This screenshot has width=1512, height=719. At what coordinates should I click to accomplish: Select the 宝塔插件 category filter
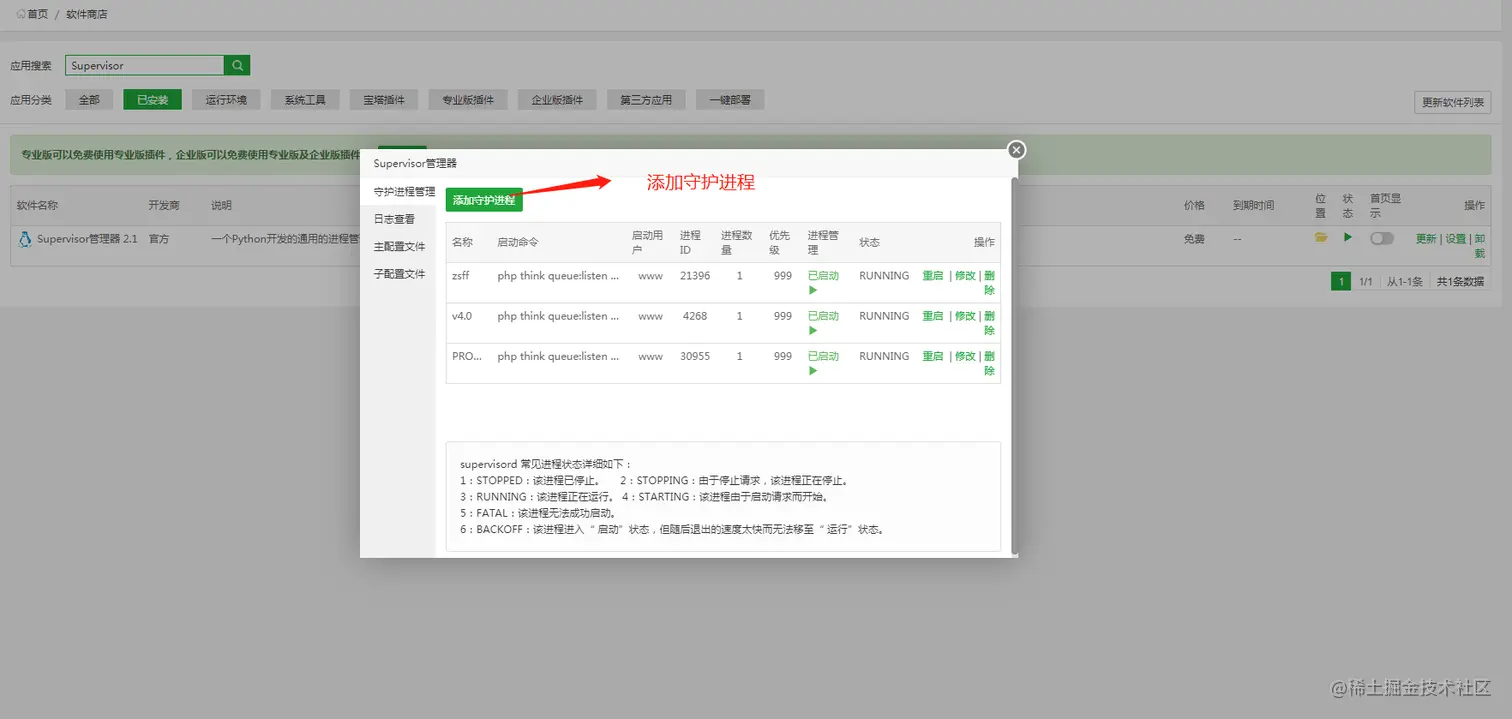[x=384, y=100]
